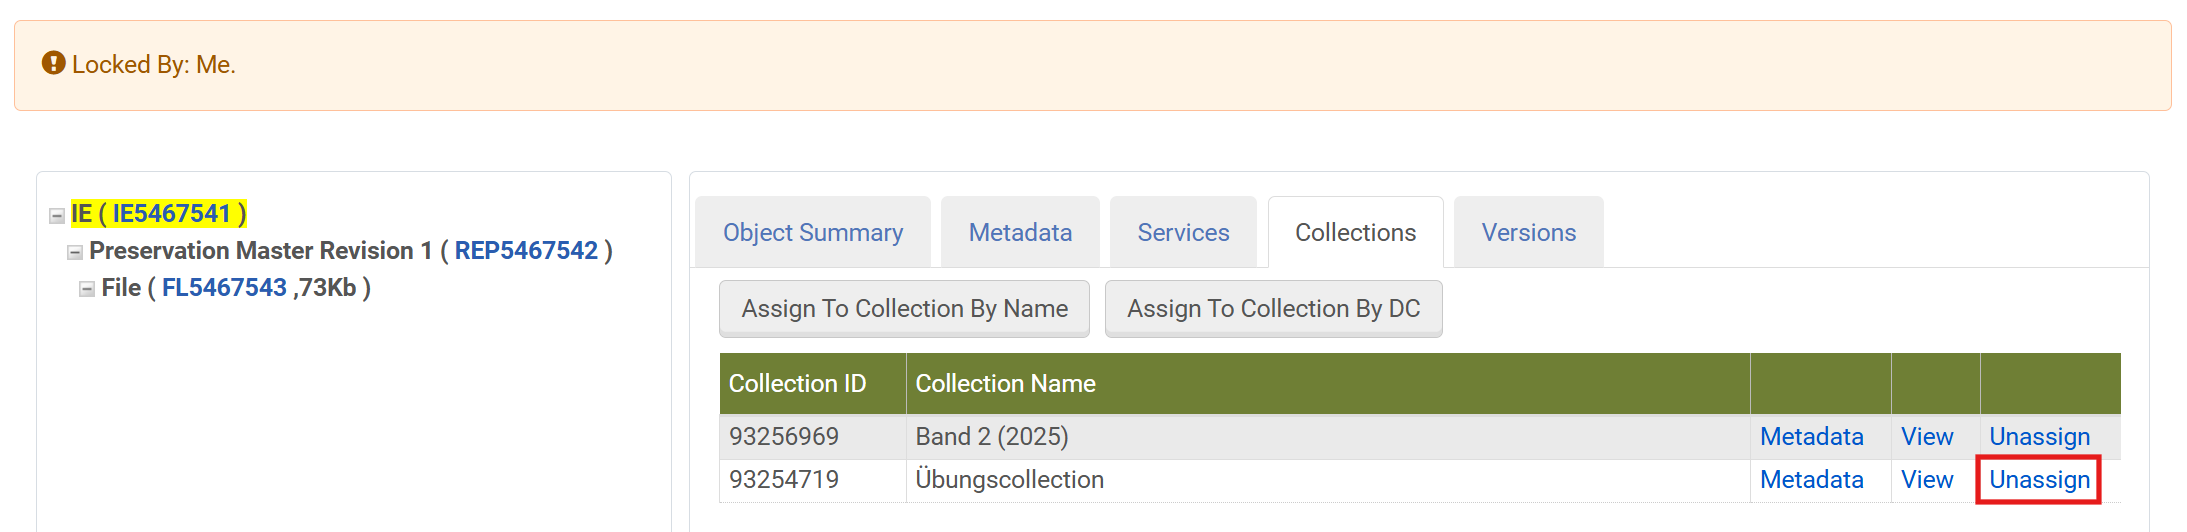2187x532 pixels.
Task: Switch to the Metadata tab
Action: tap(1020, 233)
